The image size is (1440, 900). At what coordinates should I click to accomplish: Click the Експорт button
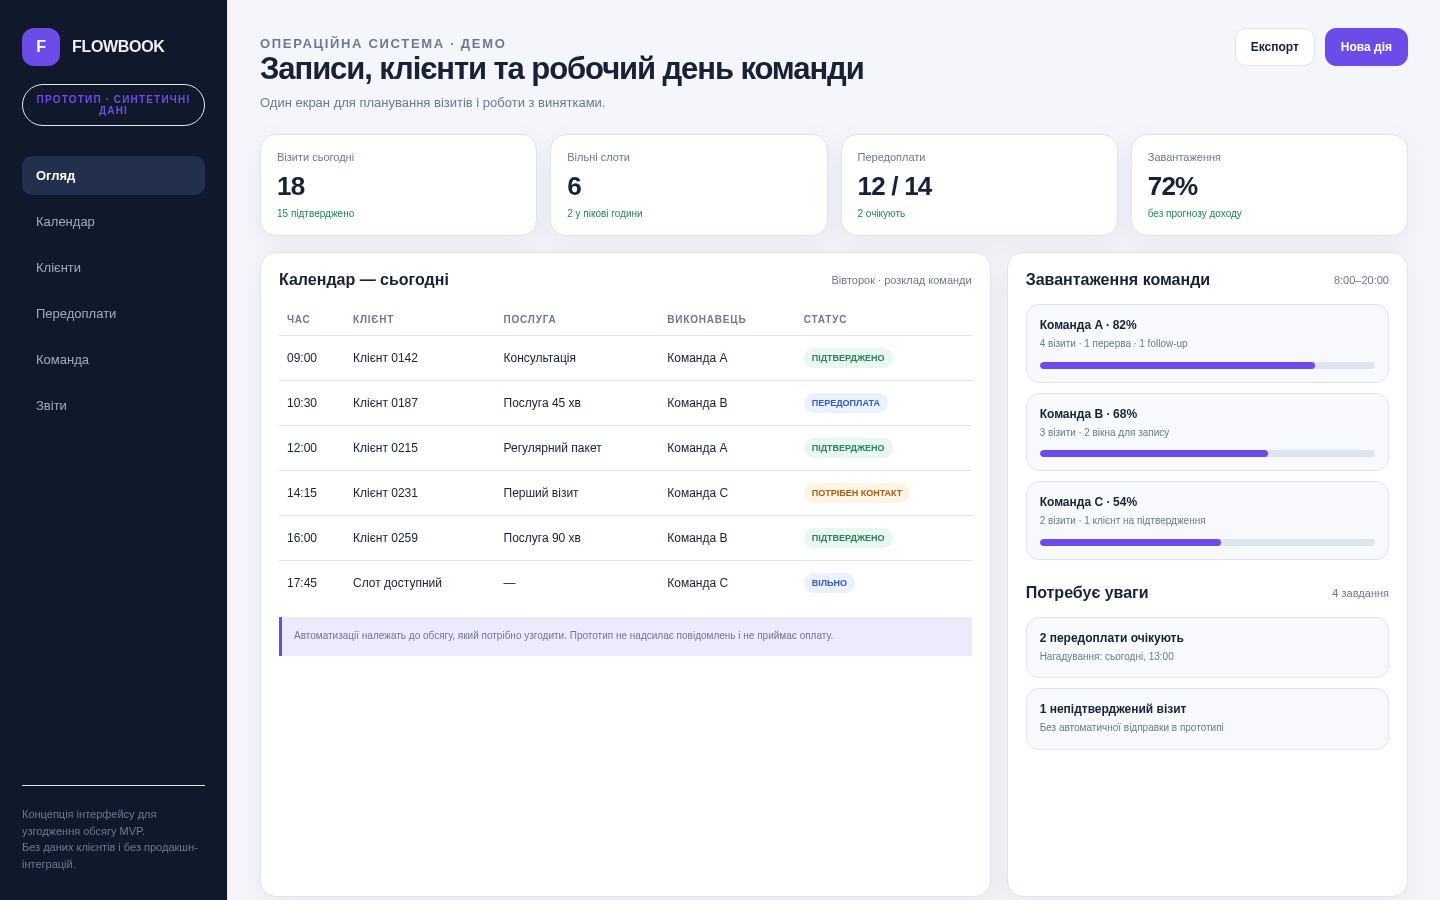[x=1274, y=47]
